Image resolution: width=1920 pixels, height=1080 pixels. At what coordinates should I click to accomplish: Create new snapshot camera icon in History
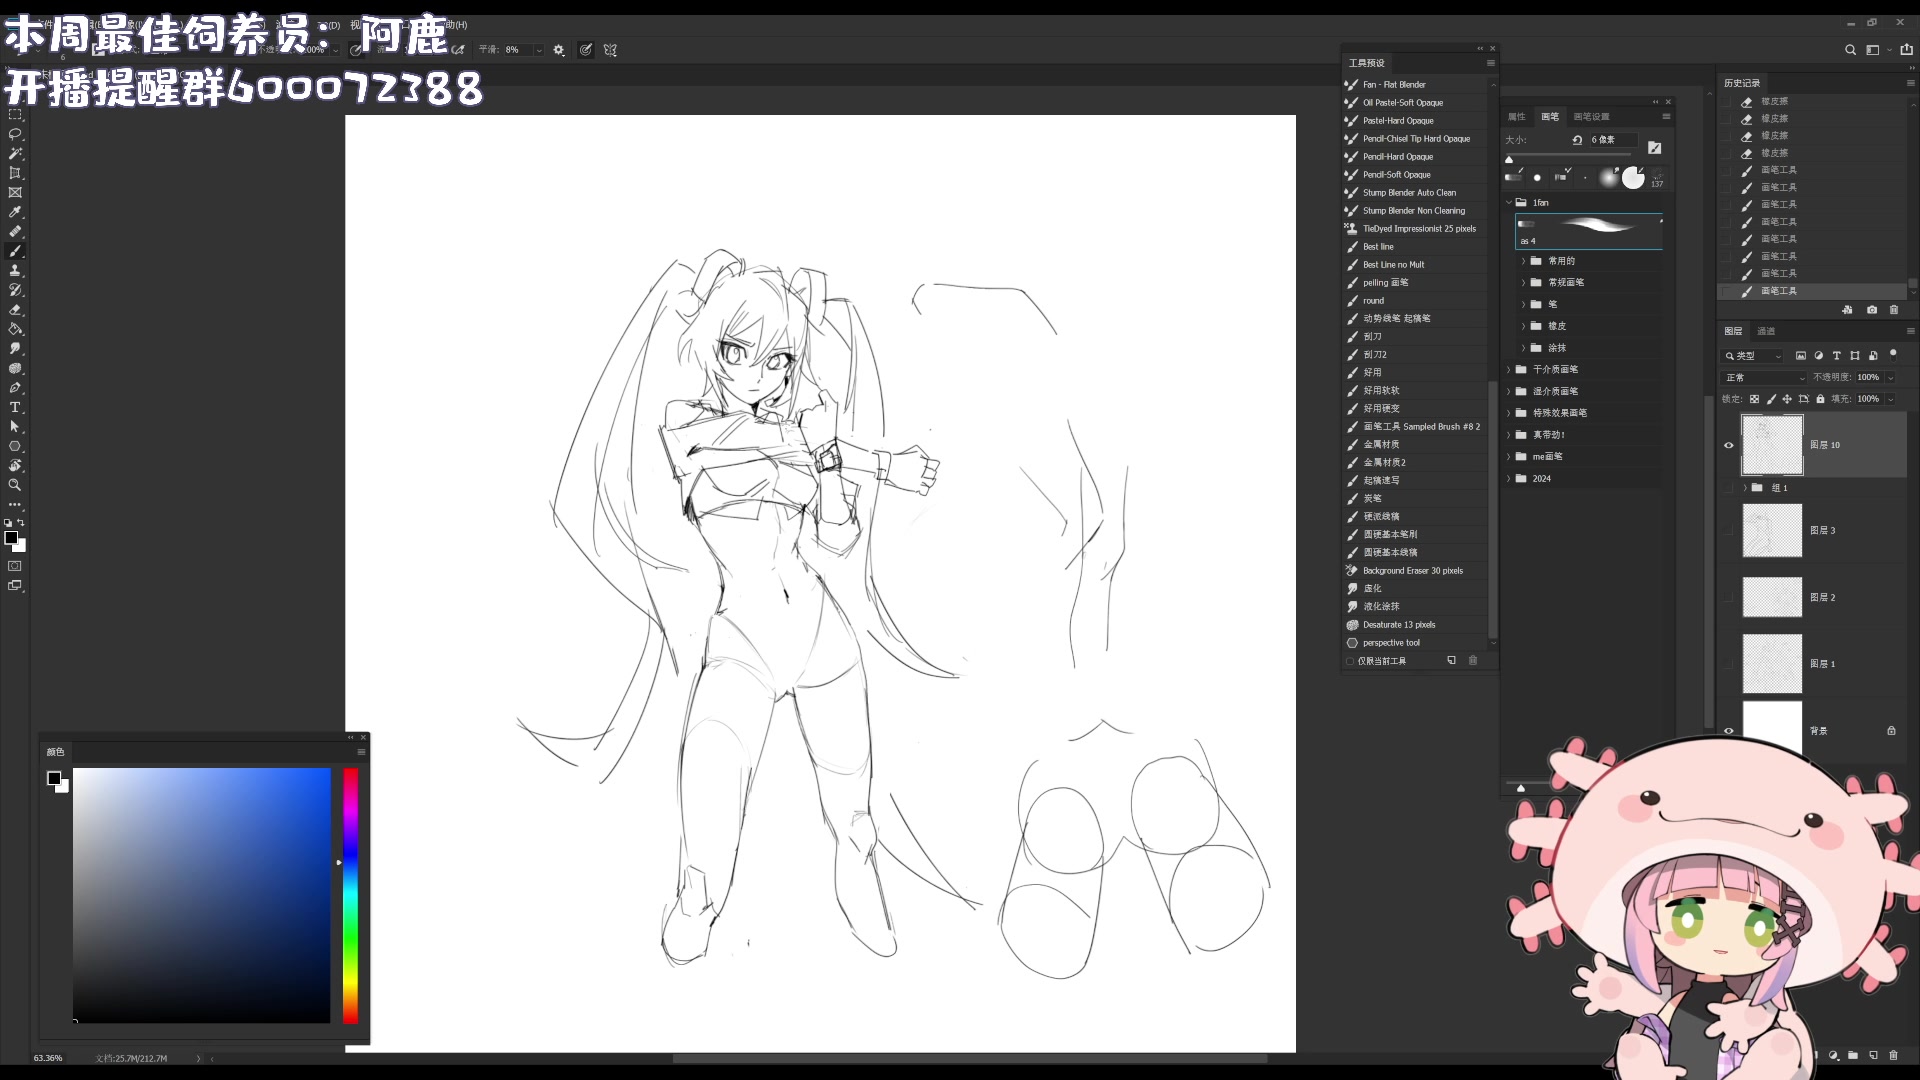point(1872,310)
